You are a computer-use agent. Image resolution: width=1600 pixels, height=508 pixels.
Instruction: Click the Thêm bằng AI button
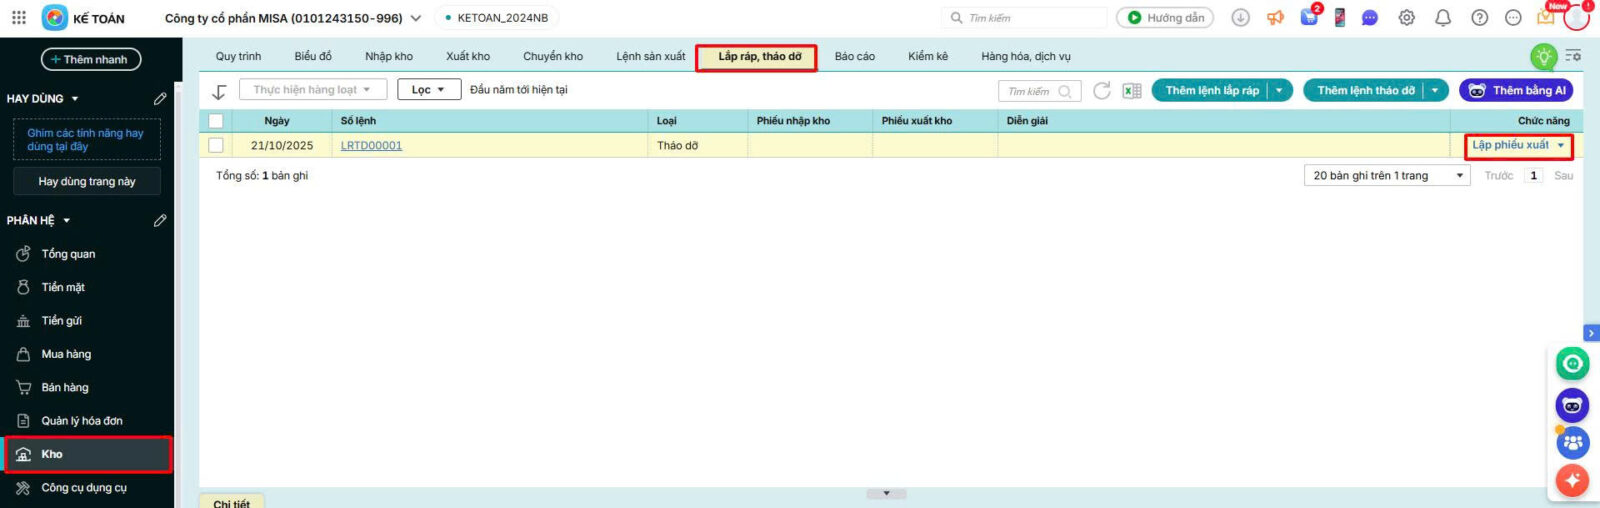click(1516, 91)
